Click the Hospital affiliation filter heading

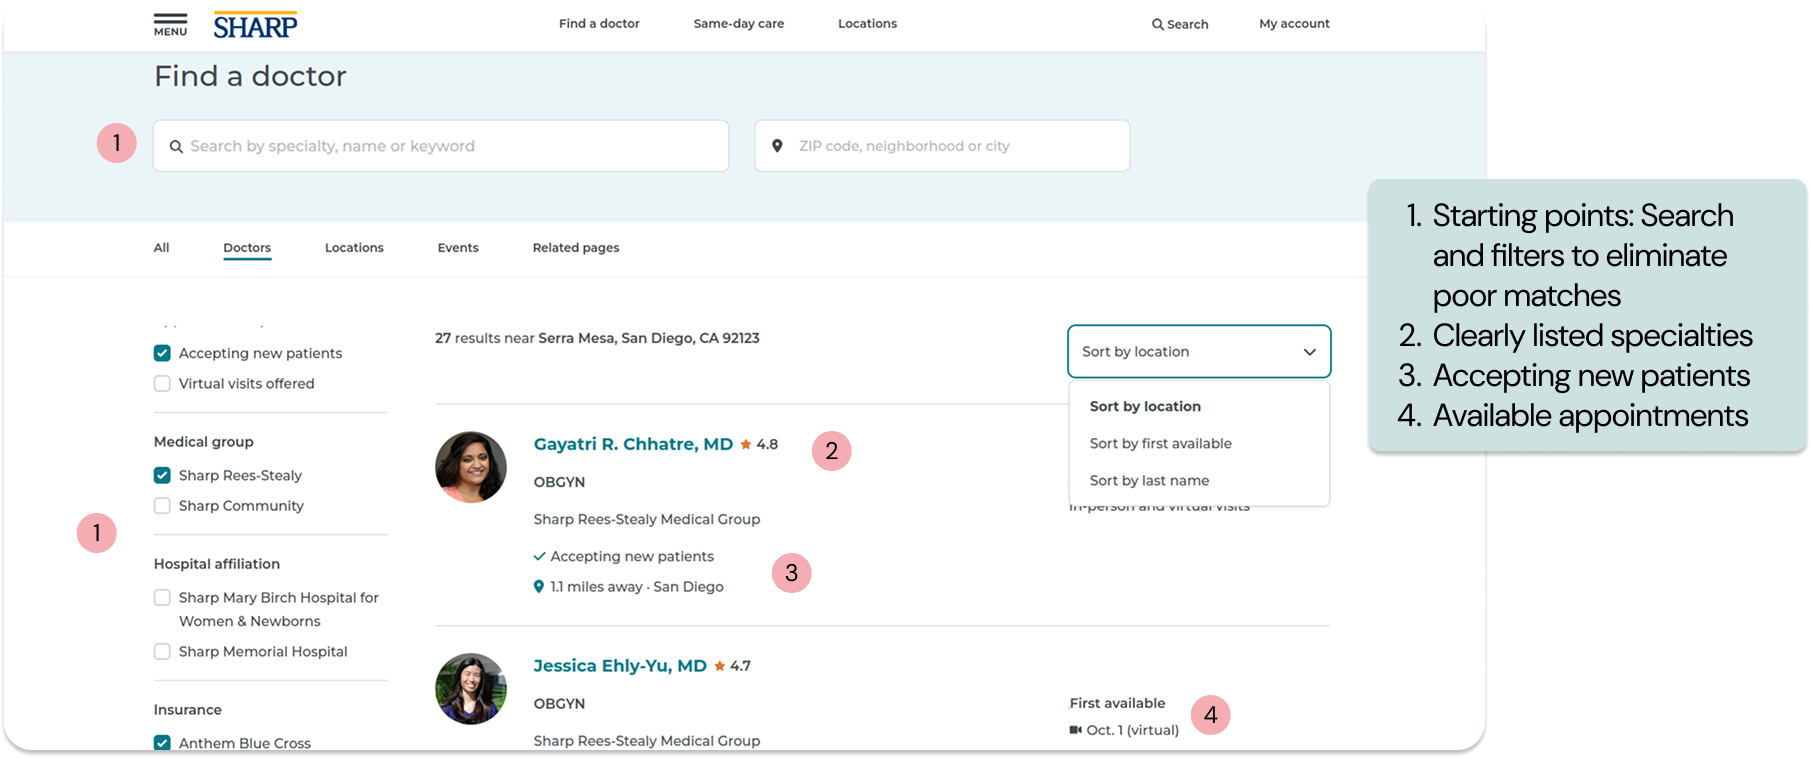click(217, 564)
